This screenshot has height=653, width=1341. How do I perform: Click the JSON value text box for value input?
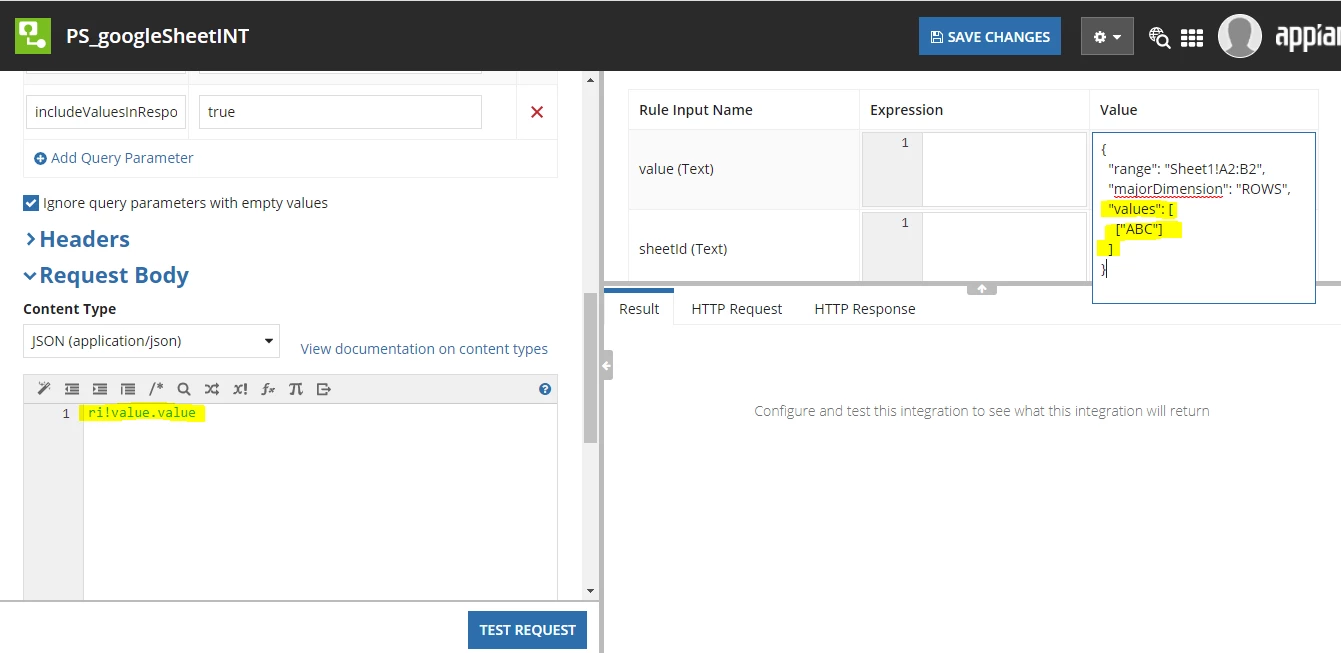coord(1203,218)
